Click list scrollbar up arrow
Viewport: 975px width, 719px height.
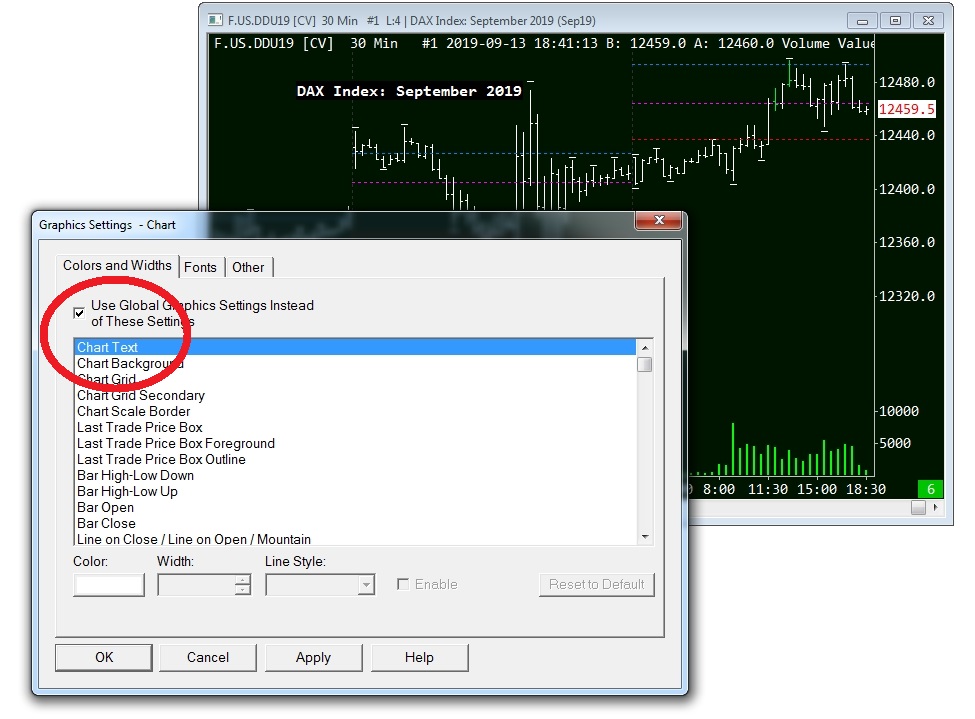click(x=645, y=348)
